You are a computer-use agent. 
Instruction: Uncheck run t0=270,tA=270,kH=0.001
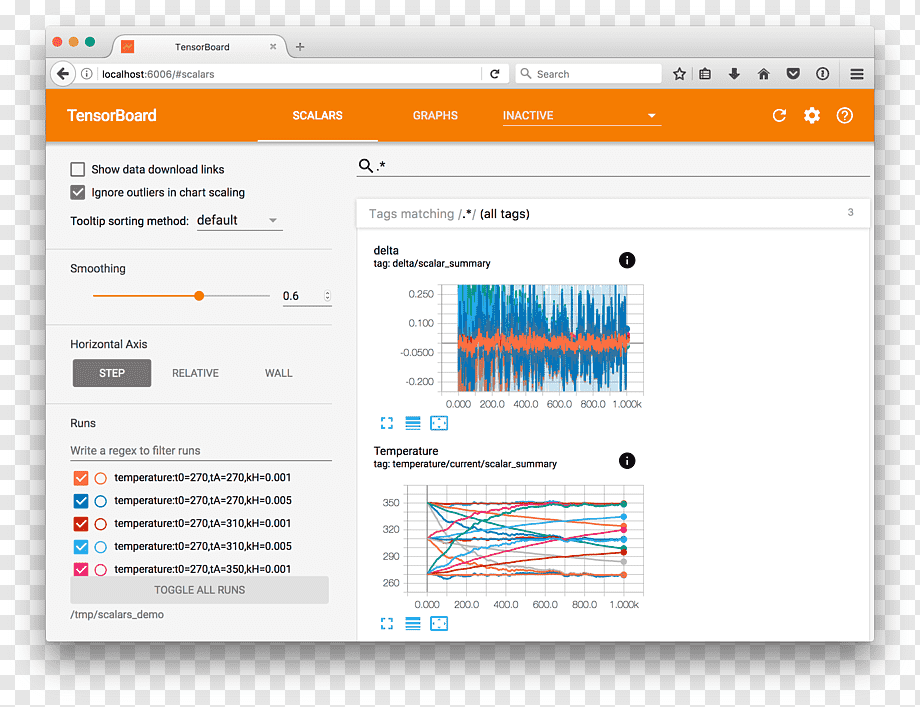click(81, 478)
